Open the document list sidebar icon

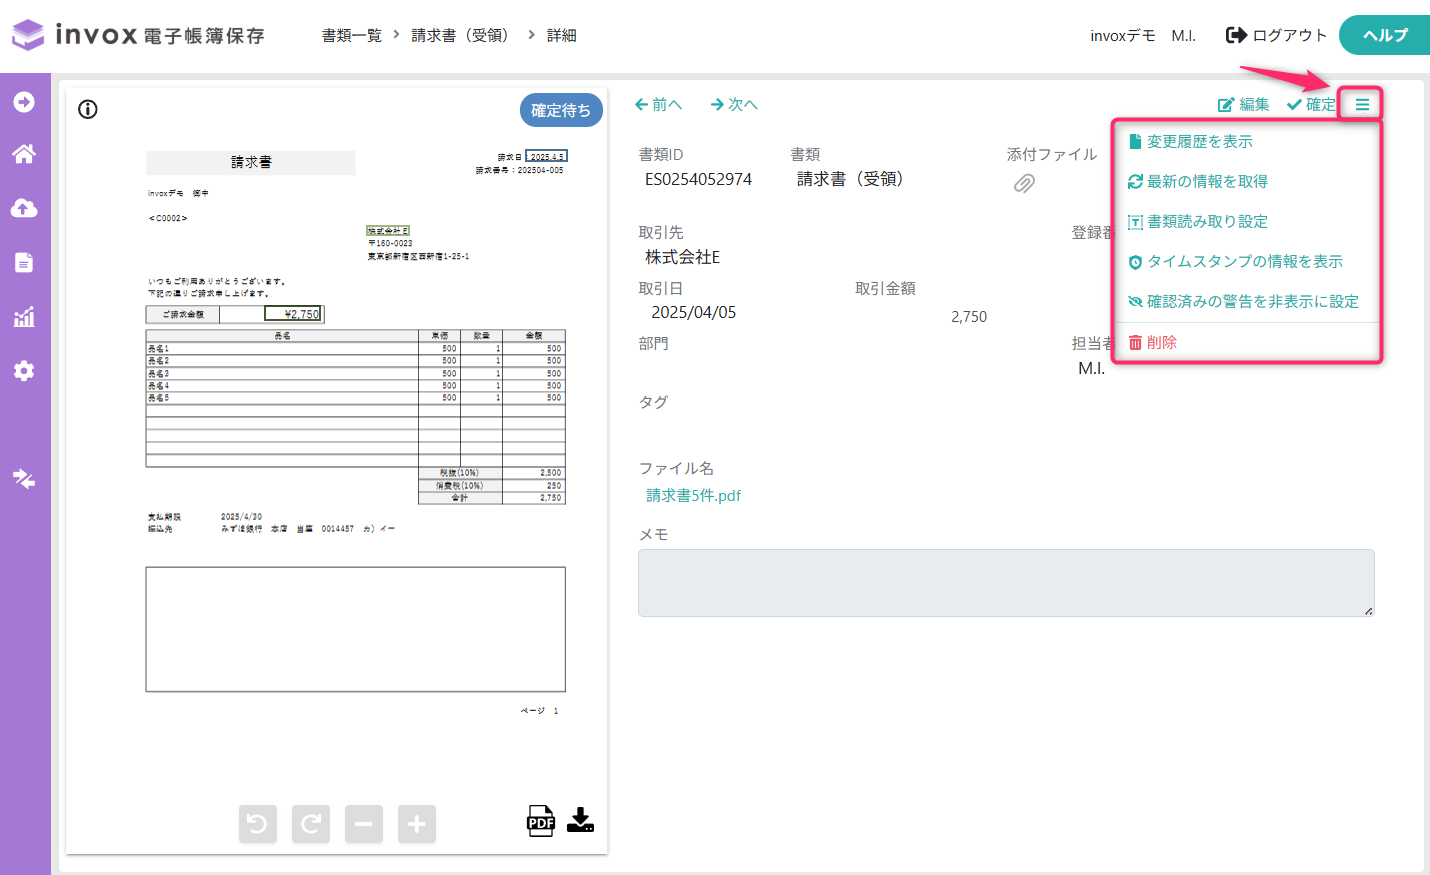24,262
